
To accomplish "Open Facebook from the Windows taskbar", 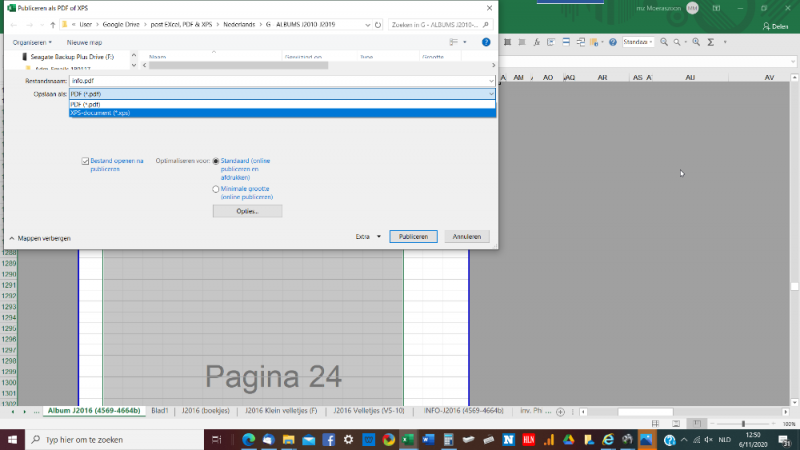I will pyautogui.click(x=328, y=440).
